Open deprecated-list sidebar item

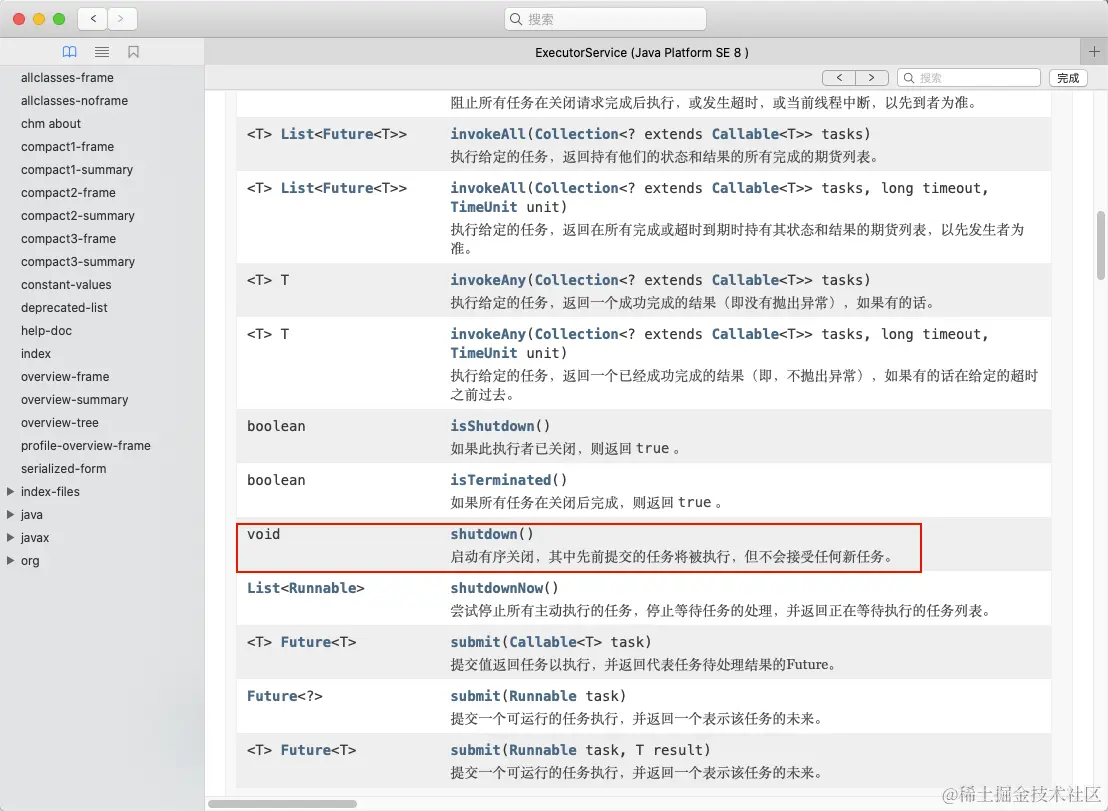(64, 307)
